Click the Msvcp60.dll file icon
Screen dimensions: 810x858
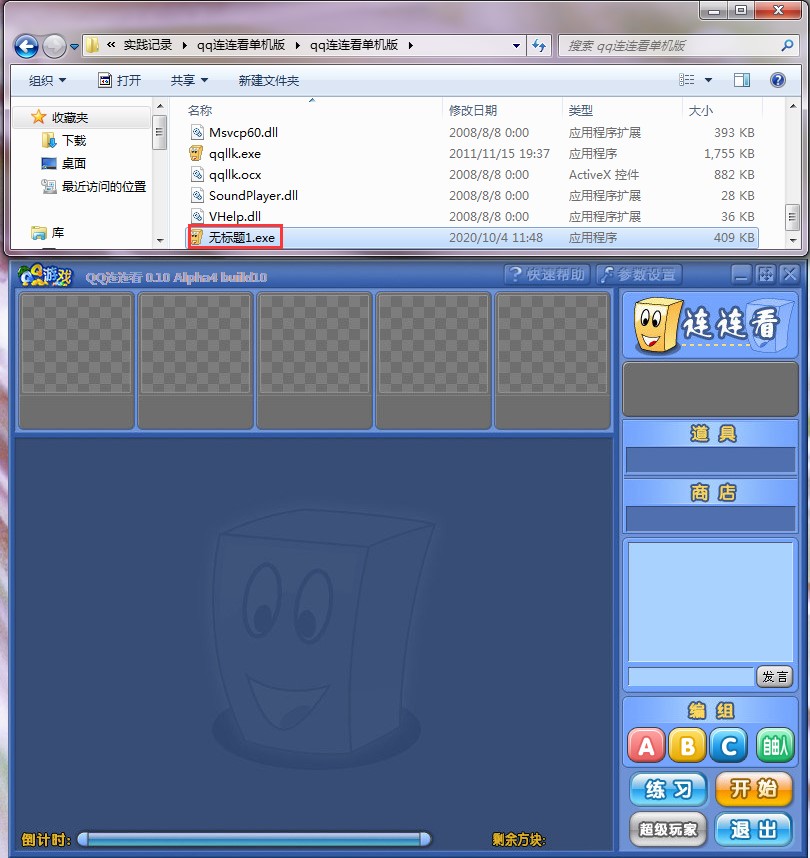click(196, 132)
